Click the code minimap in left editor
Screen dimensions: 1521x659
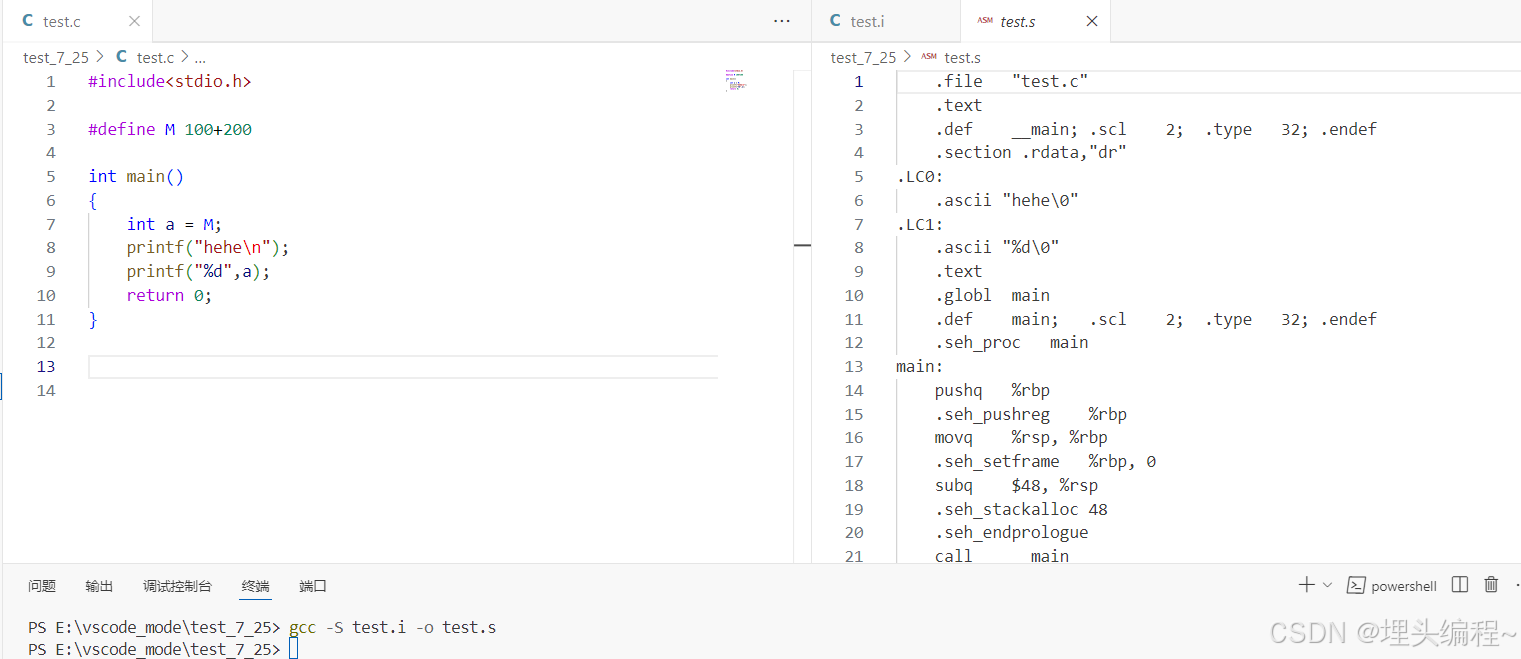(x=736, y=81)
